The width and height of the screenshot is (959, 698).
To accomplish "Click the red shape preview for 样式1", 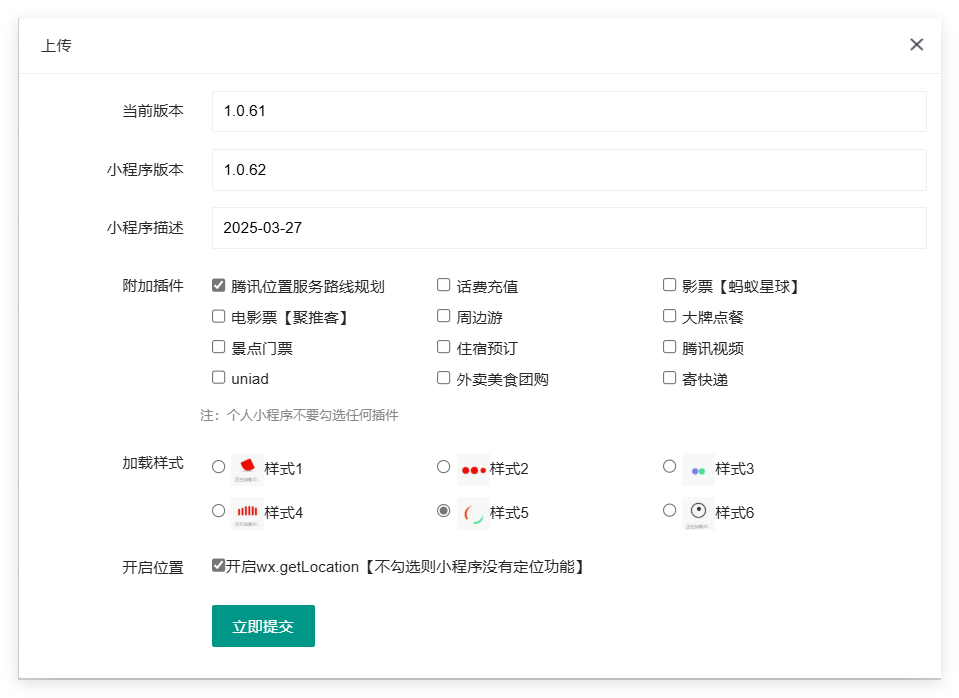I will (247, 469).
